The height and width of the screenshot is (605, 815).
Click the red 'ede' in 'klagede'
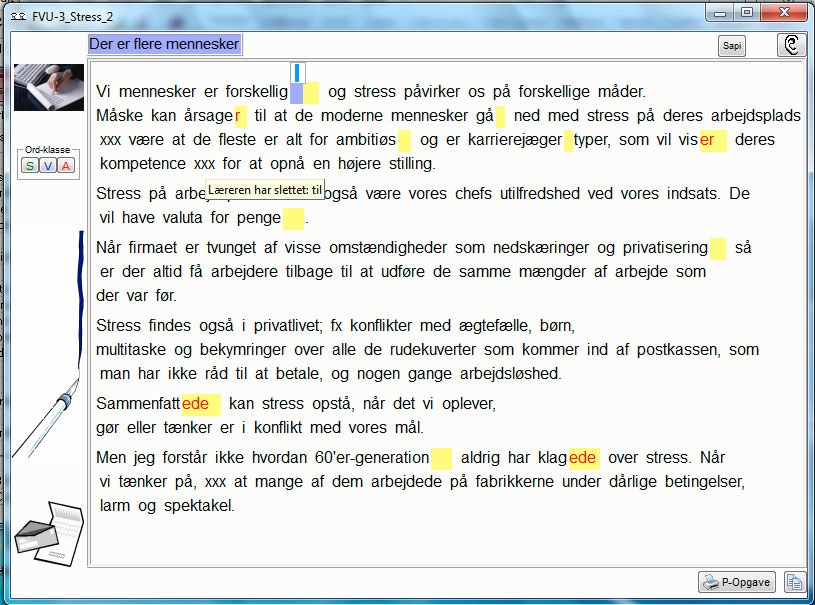584,458
